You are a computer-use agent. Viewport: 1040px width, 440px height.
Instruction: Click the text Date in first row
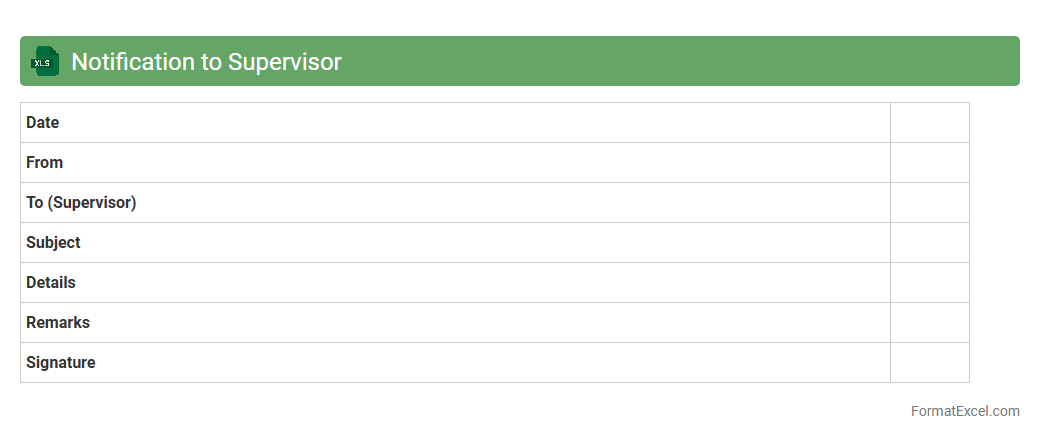point(42,123)
